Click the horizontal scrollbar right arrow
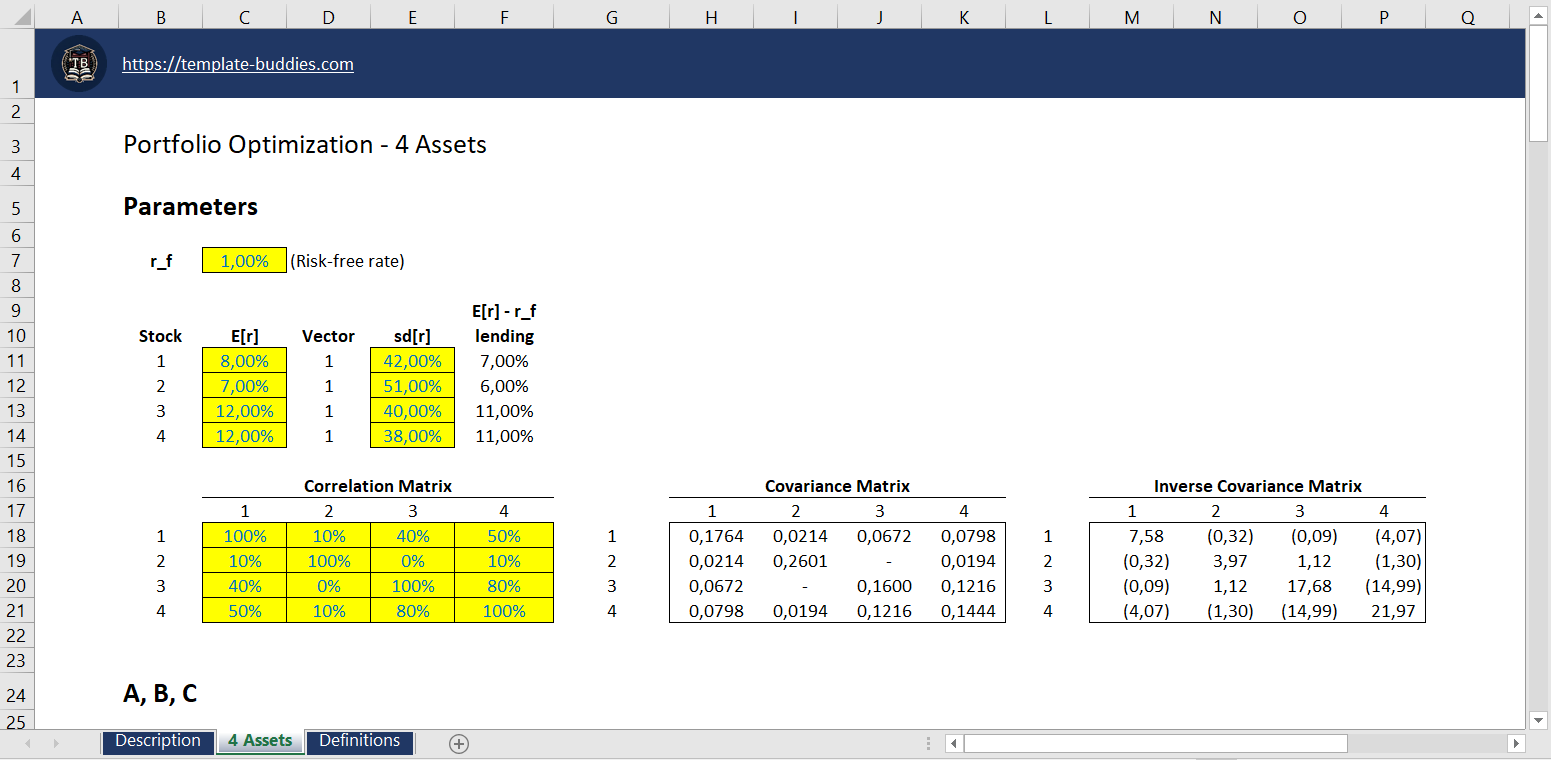Image resolution: width=1551 pixels, height=760 pixels. tap(1516, 743)
